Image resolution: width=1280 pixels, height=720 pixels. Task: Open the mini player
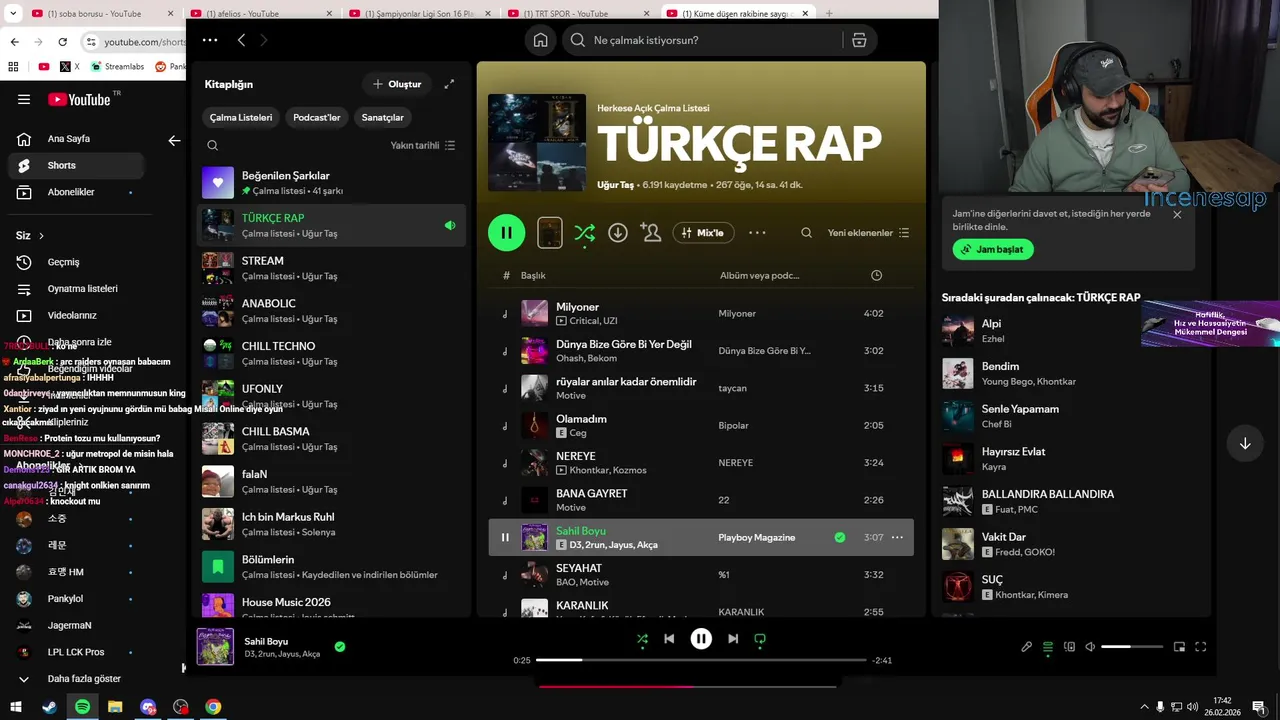1179,647
